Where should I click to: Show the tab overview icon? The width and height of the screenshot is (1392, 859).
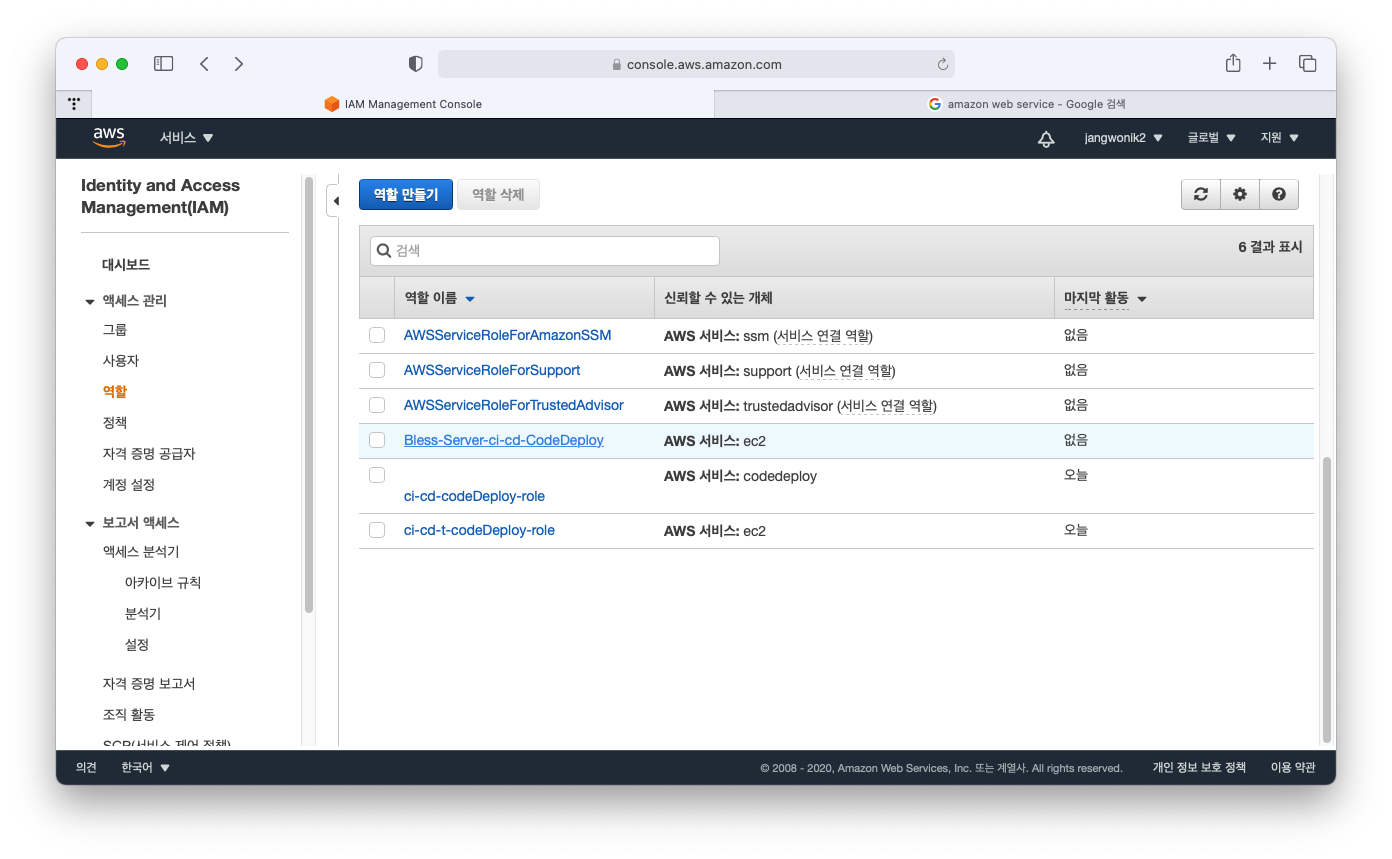point(1307,64)
